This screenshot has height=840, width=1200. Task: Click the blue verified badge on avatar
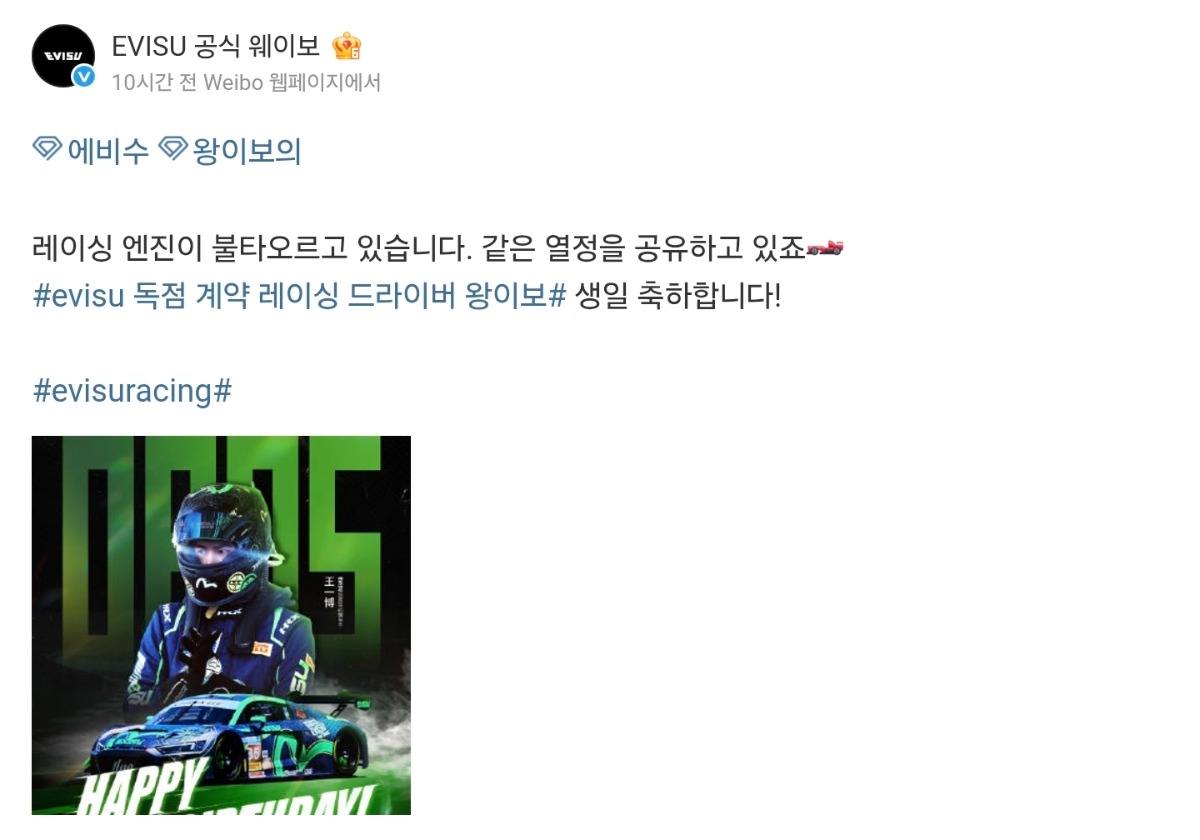[84, 76]
